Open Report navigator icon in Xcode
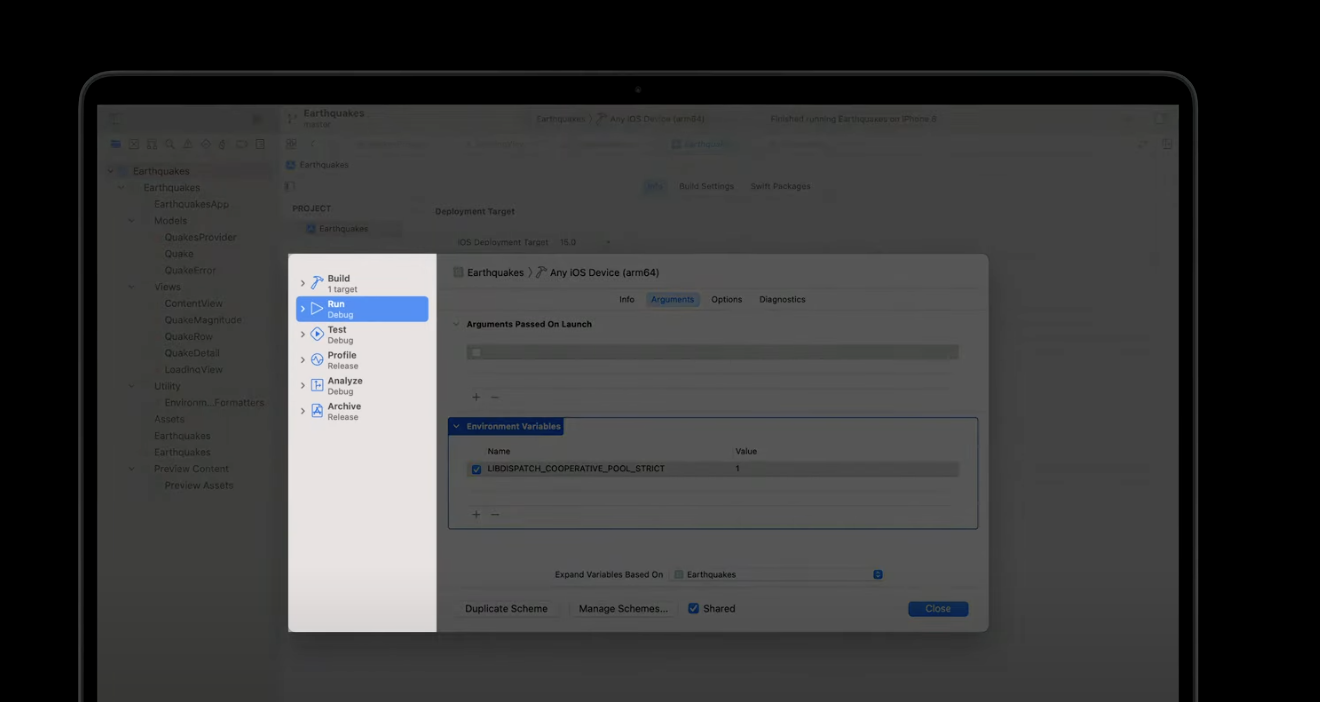The height and width of the screenshot is (702, 1320). pyautogui.click(x=260, y=145)
